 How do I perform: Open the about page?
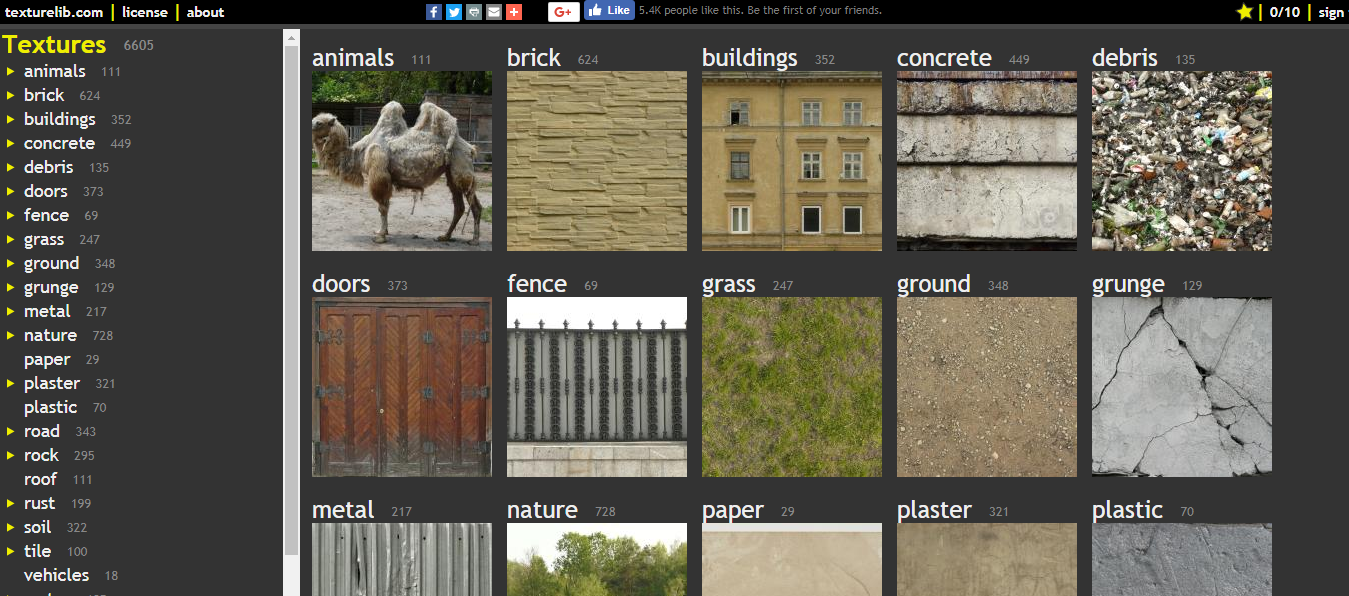coord(205,12)
